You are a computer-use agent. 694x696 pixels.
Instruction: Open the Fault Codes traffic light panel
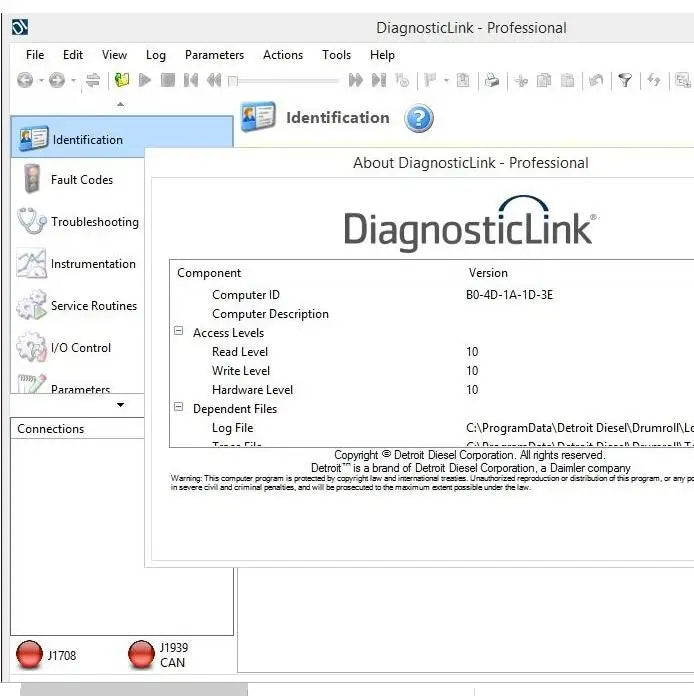(x=33, y=180)
